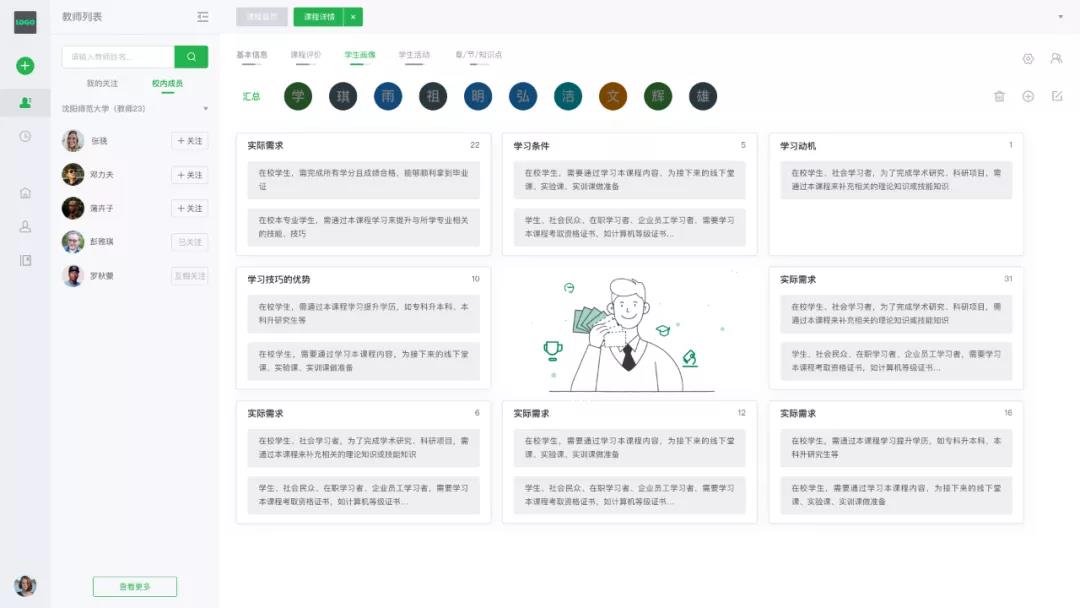Toggle 互相关注 status for 罗秋蕾
Viewport: 1080px width, 608px height.
click(x=189, y=276)
